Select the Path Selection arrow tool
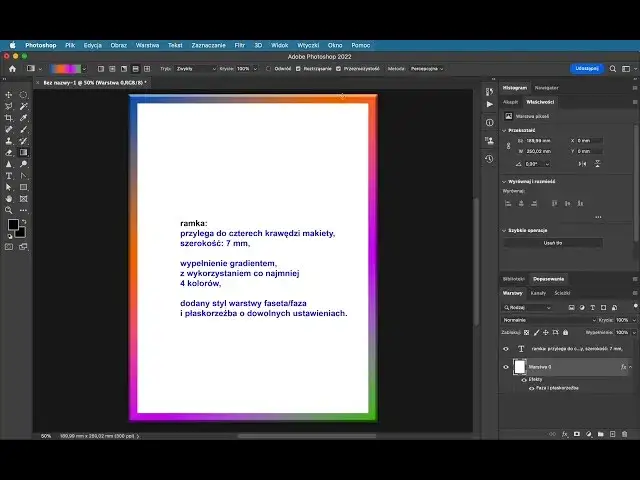Screen dimensions: 640x480 coord(9,187)
